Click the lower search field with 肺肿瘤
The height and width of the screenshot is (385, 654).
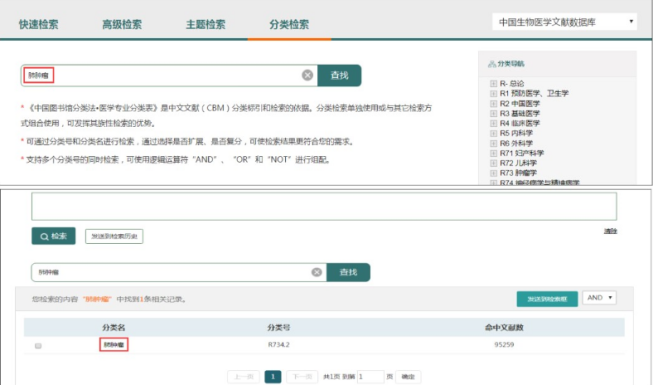click(179, 272)
